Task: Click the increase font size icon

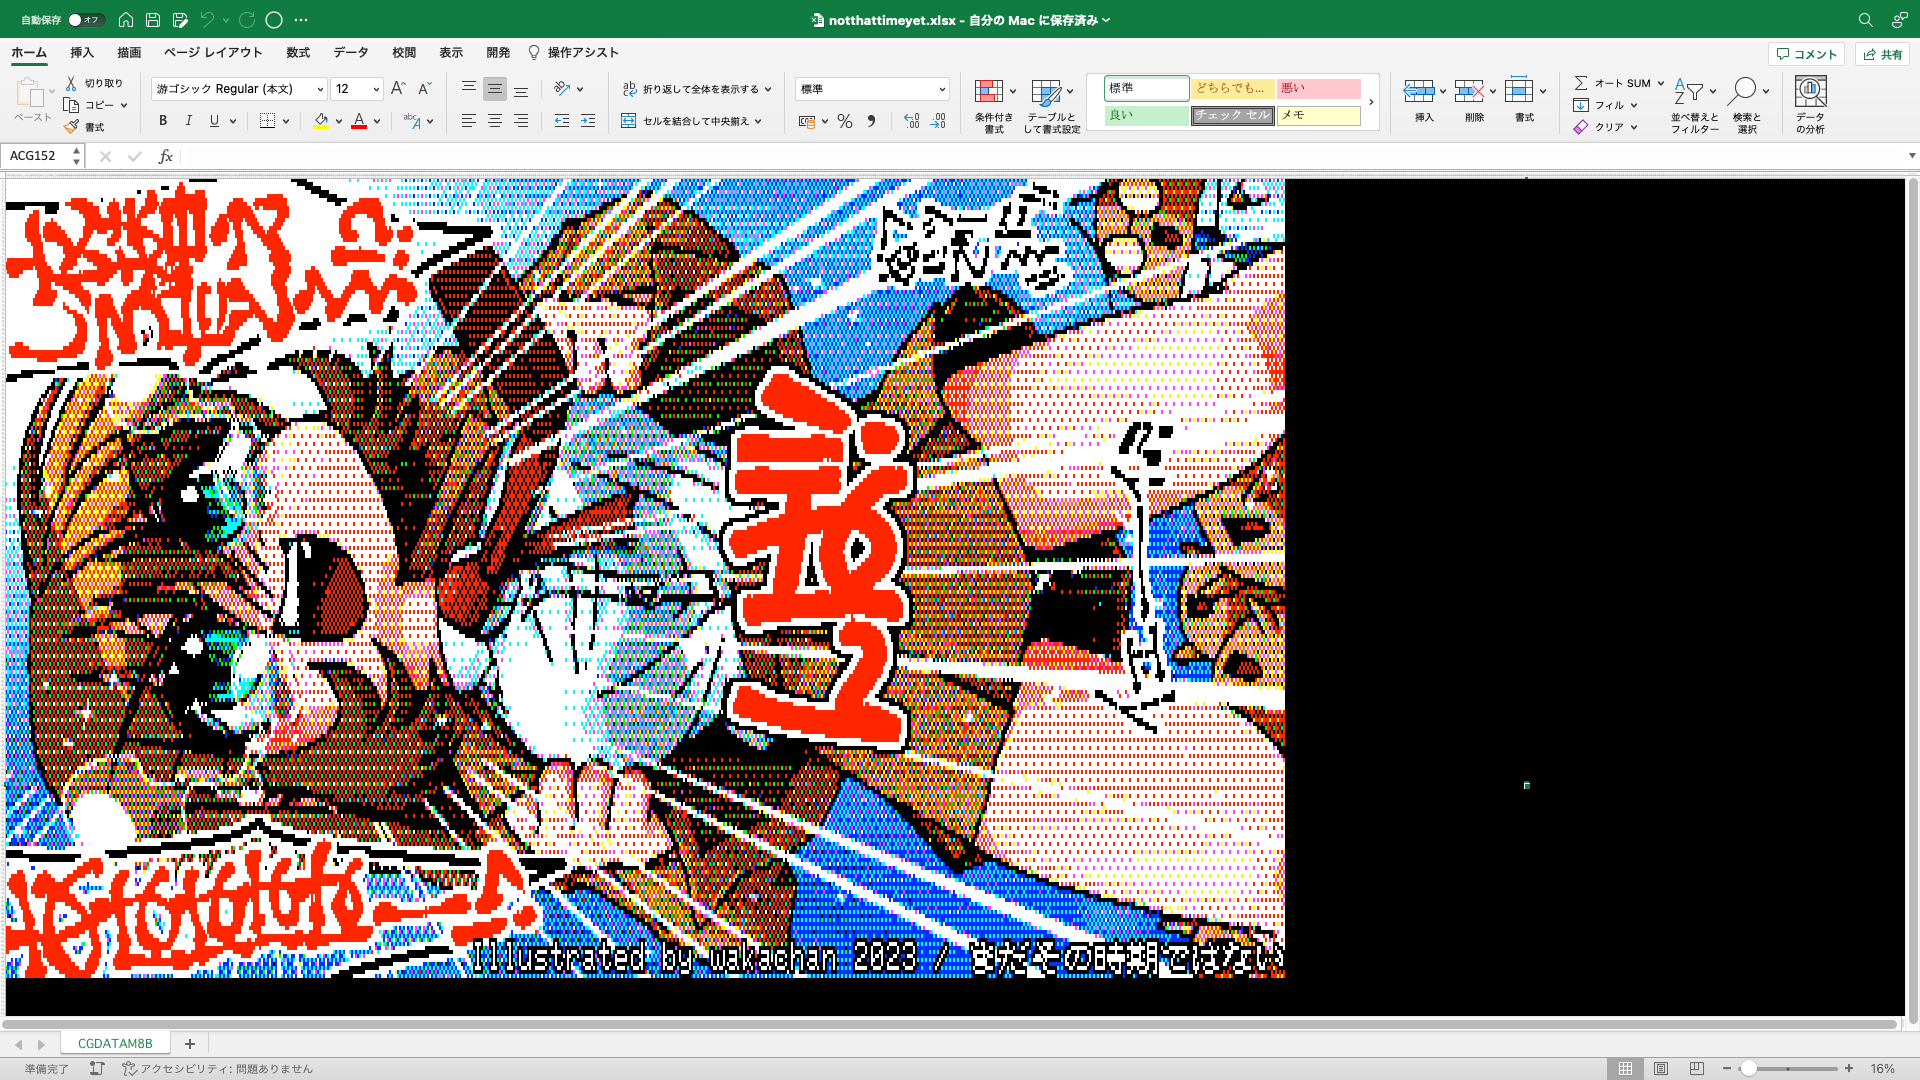Action: tap(398, 89)
